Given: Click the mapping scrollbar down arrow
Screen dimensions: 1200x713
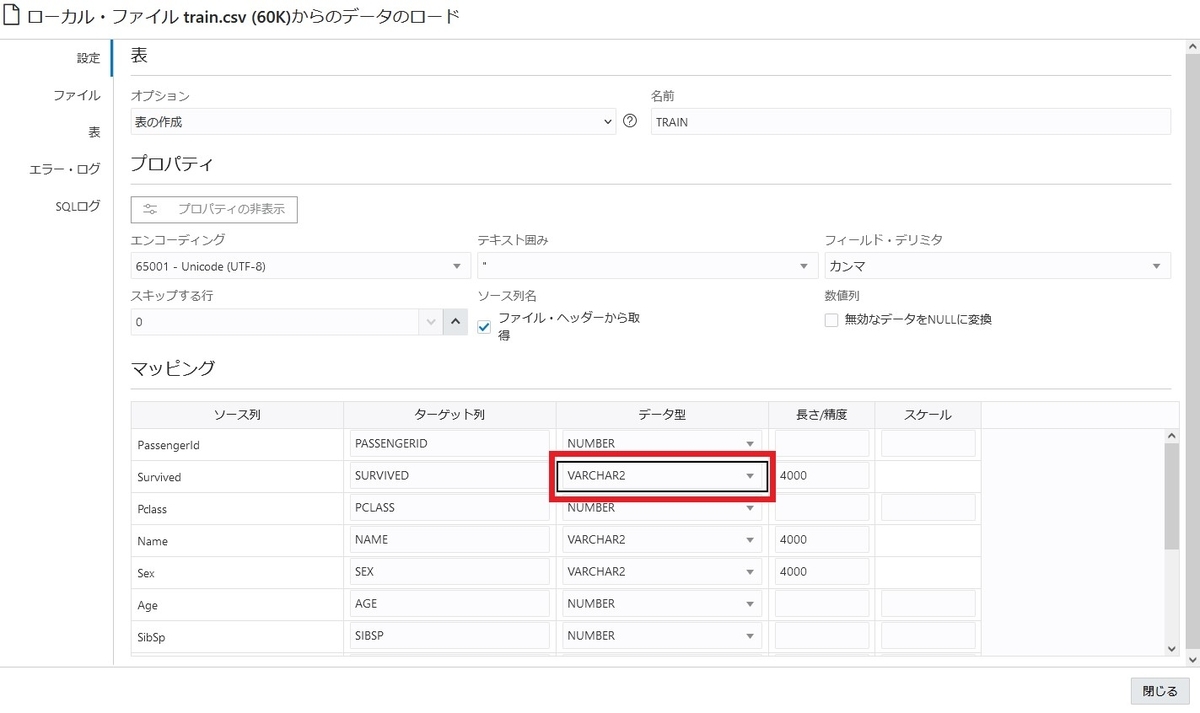Looking at the screenshot, I should tap(1173, 648).
